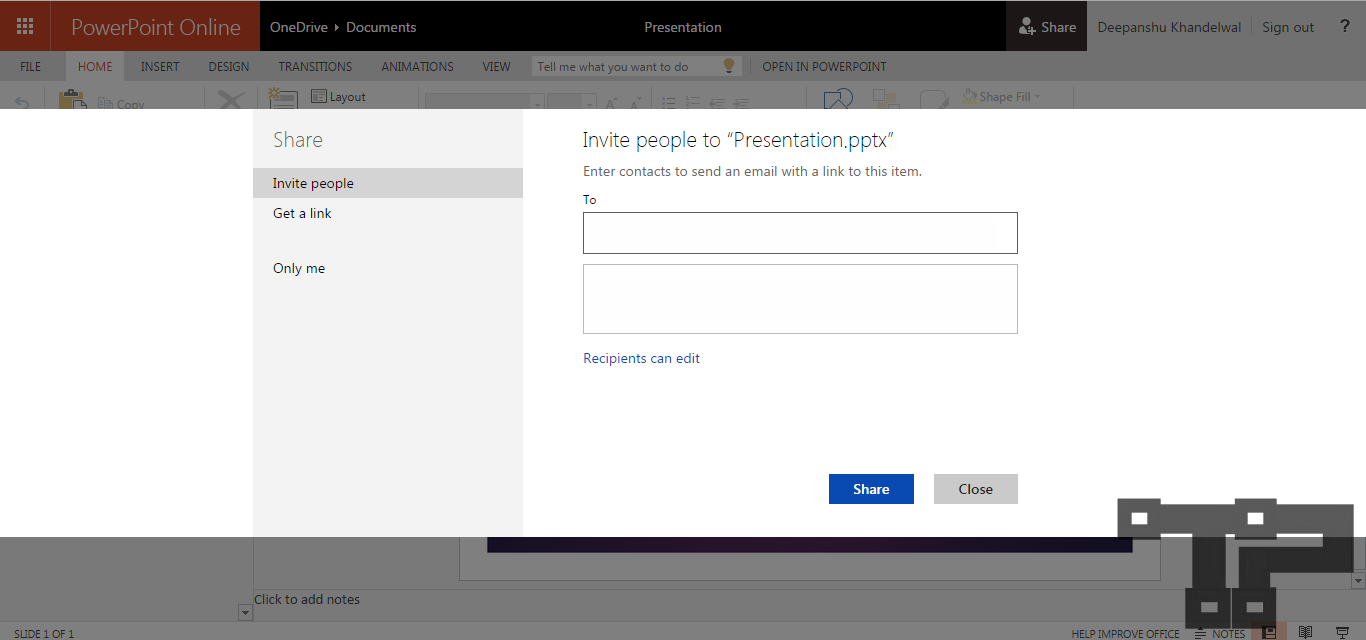1366x640 pixels.
Task: Click the Copy button in ribbon
Action: pos(122,103)
